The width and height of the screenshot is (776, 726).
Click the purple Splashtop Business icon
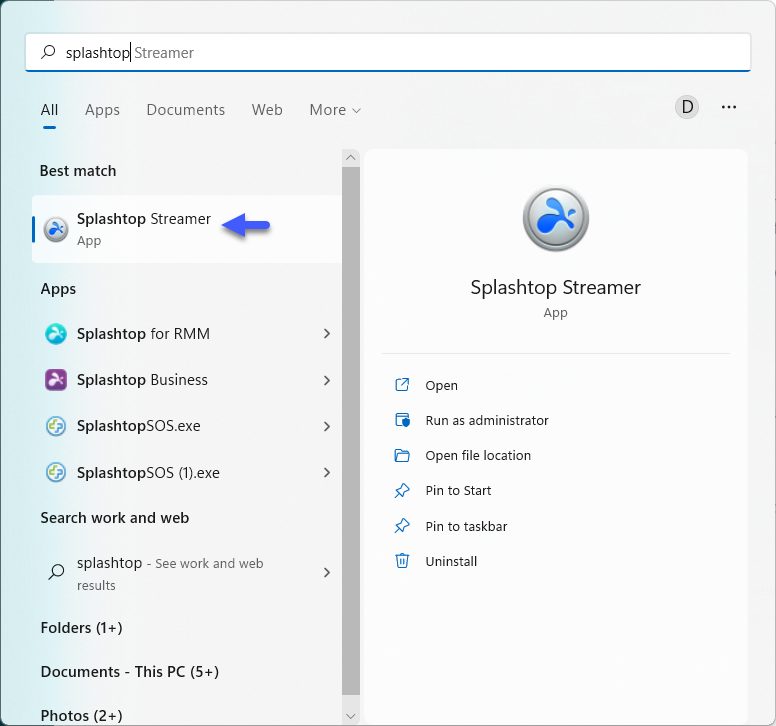click(56, 380)
